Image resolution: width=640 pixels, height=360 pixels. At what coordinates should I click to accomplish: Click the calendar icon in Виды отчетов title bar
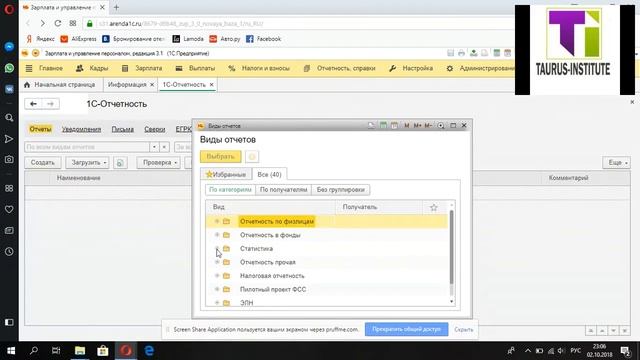[x=394, y=126]
